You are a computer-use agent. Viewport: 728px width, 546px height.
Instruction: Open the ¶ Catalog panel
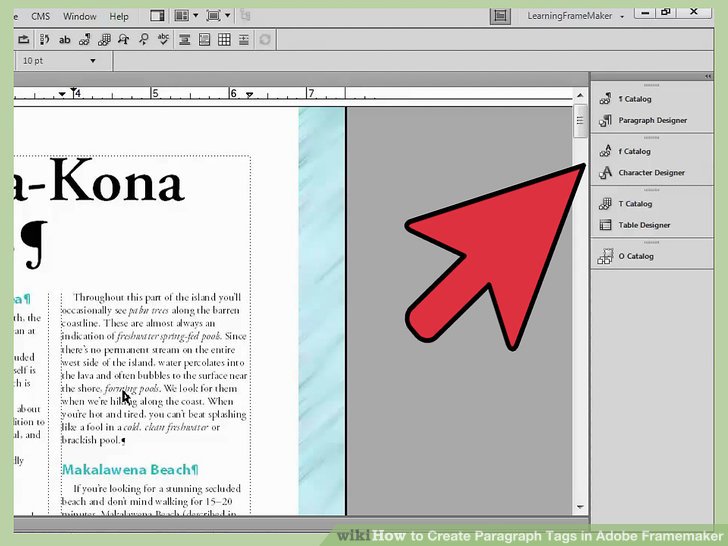pos(635,99)
